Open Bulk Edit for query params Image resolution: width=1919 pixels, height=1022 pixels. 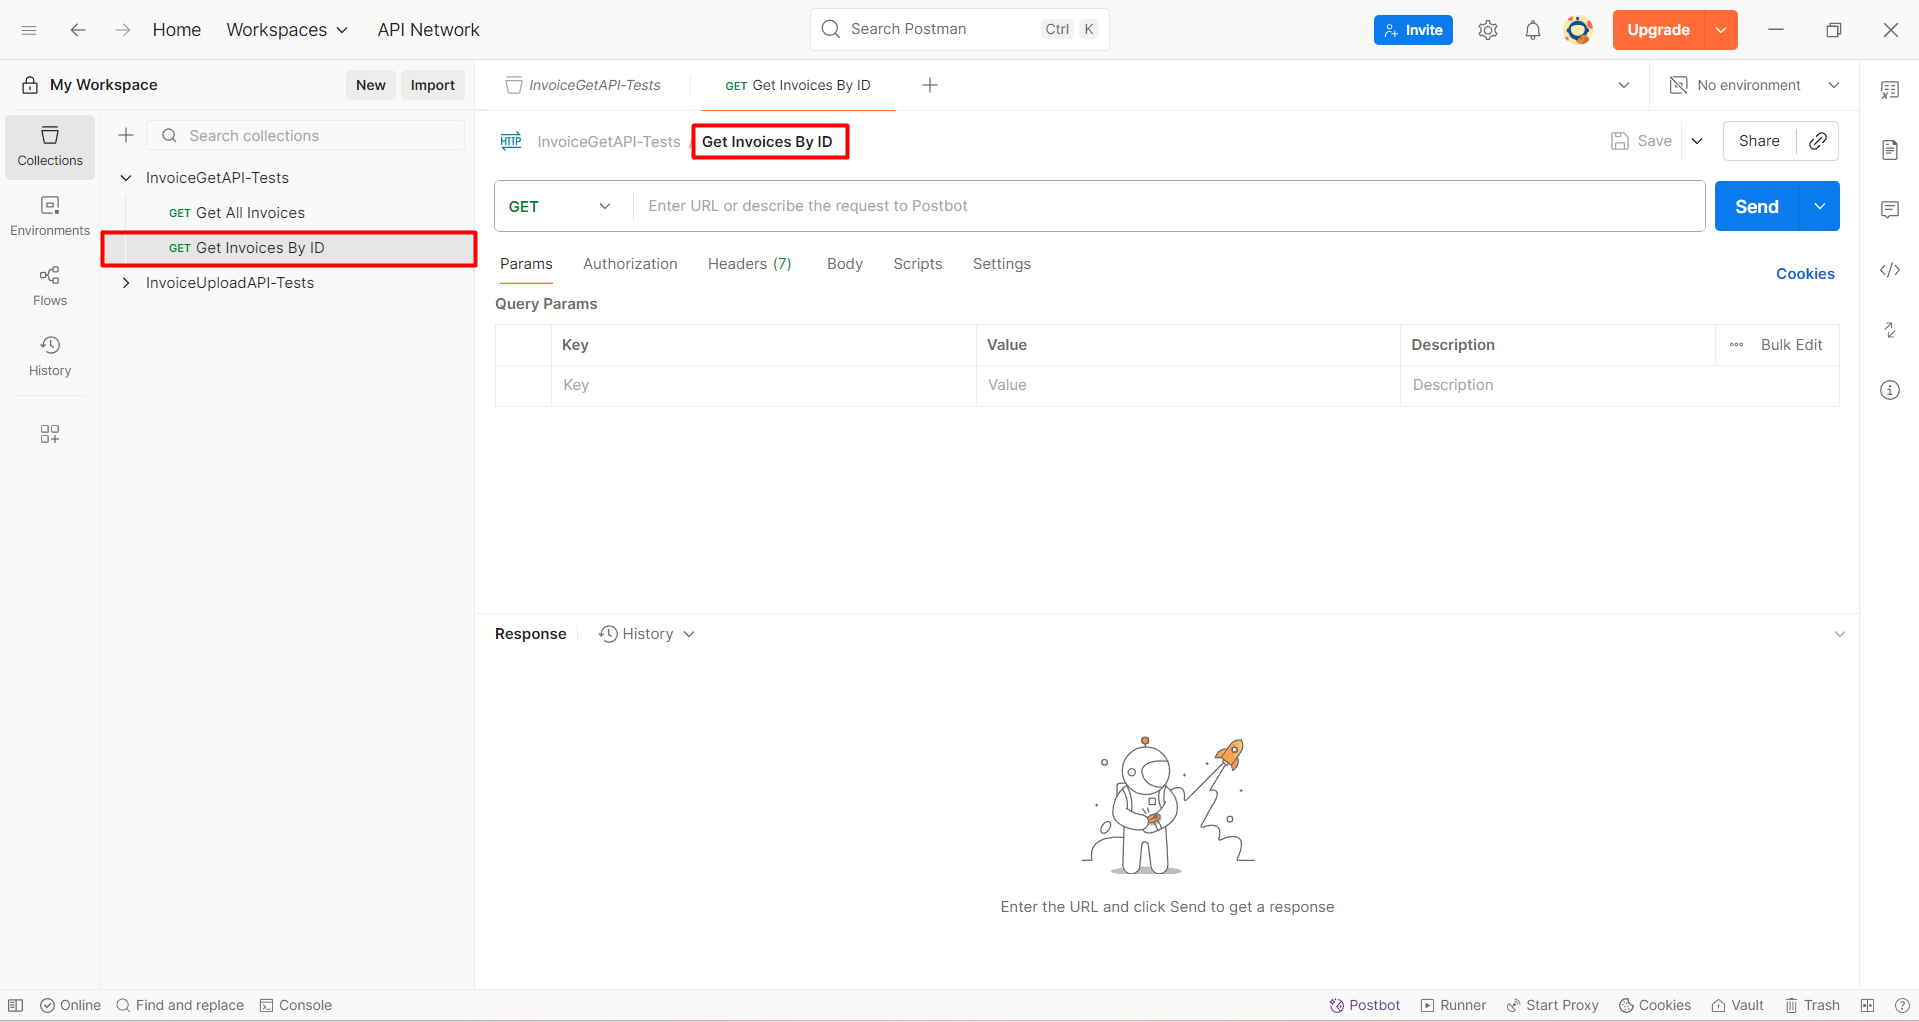tap(1792, 344)
